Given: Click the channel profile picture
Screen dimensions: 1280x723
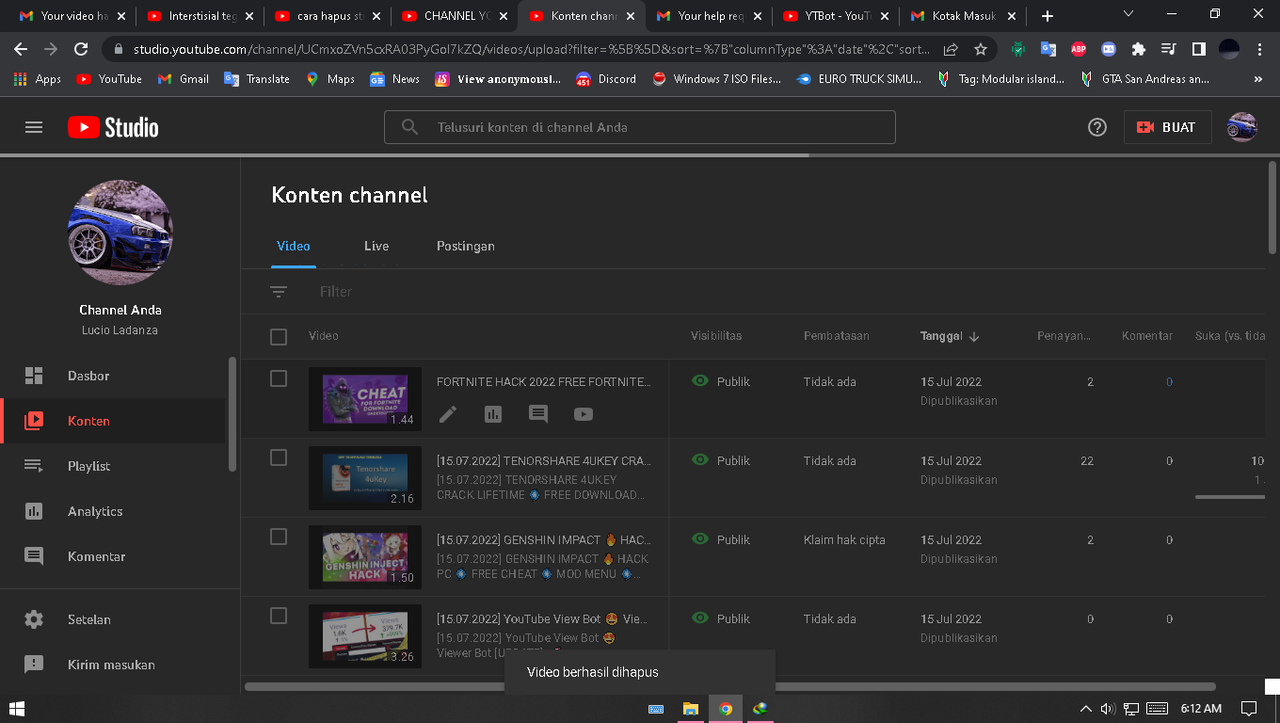Looking at the screenshot, I should click(x=120, y=233).
